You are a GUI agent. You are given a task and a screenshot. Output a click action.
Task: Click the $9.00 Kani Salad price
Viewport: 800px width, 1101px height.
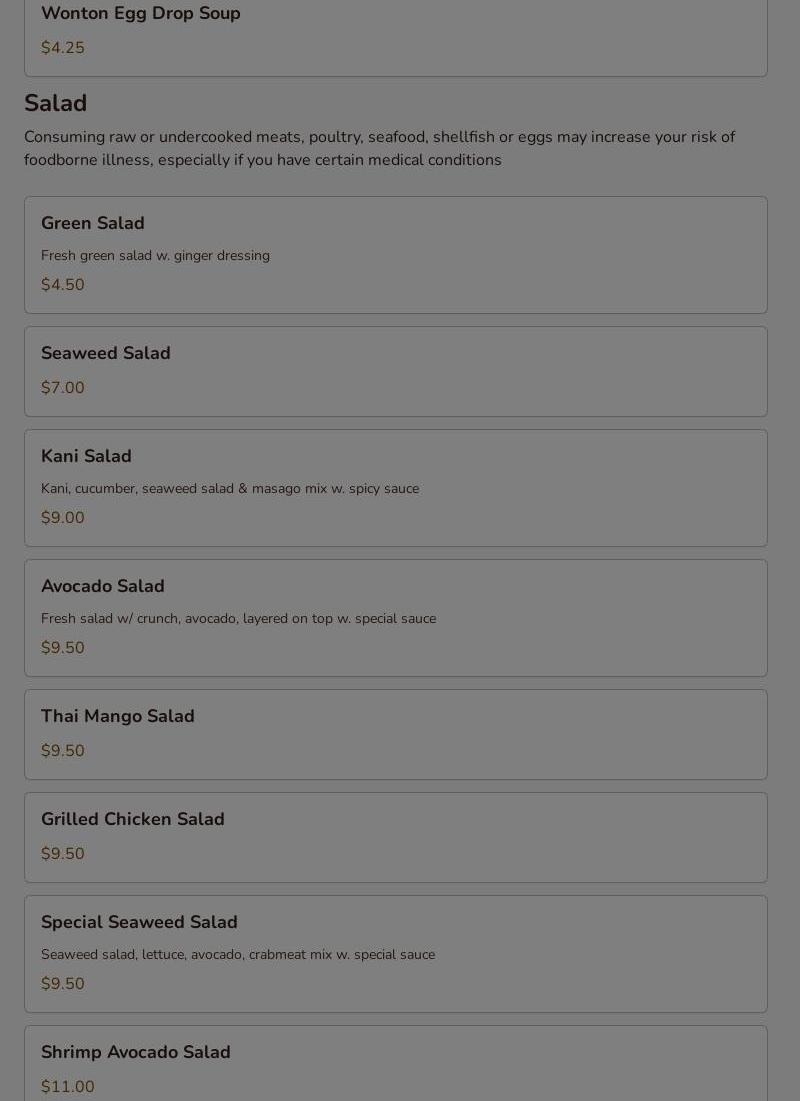[63, 518]
